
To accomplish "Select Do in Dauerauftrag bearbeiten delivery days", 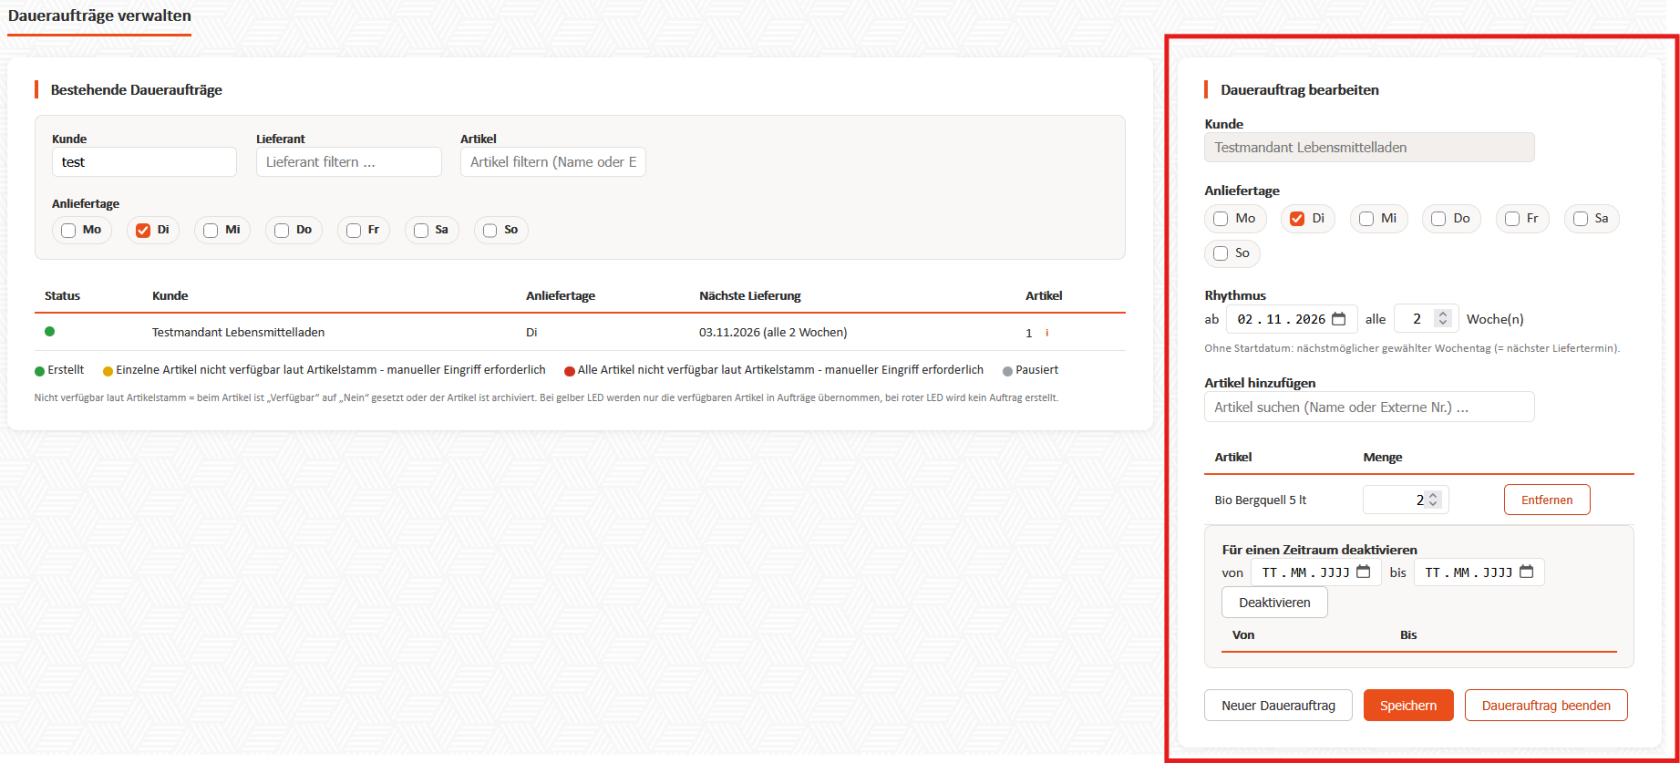I will pyautogui.click(x=1438, y=218).
